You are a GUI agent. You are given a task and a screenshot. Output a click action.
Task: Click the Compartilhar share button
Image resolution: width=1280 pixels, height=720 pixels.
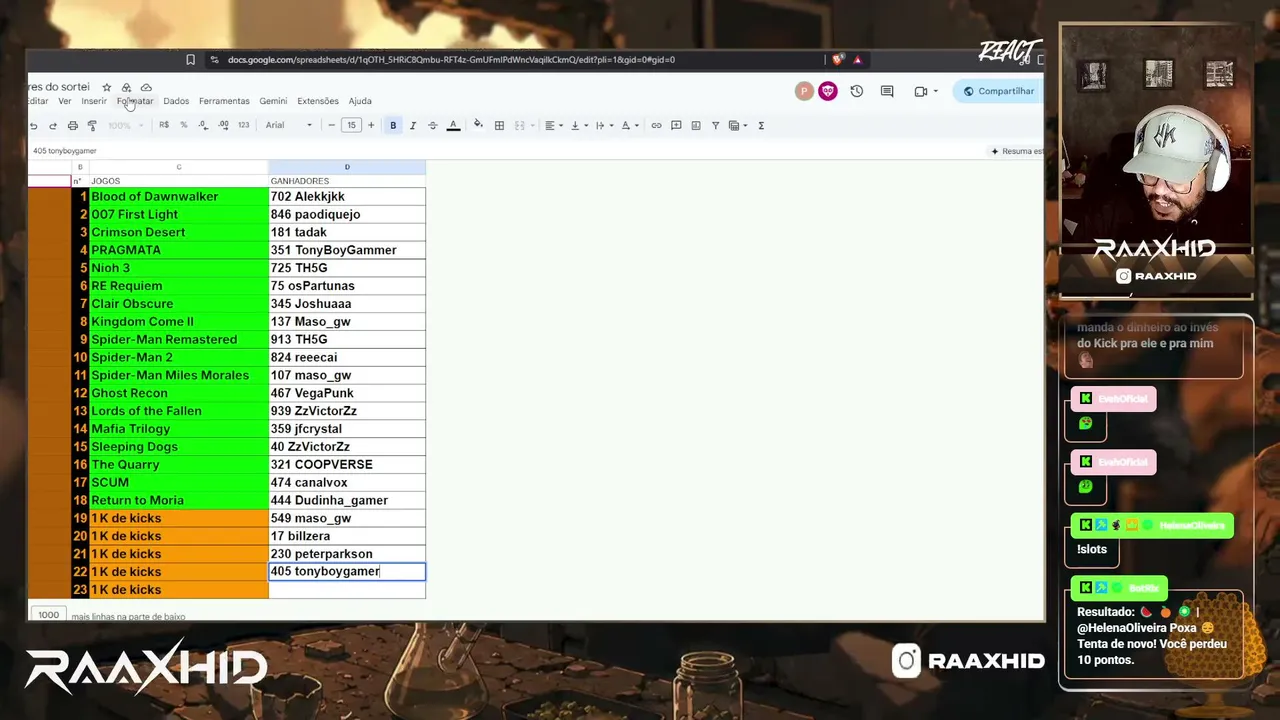pyautogui.click(x=998, y=91)
